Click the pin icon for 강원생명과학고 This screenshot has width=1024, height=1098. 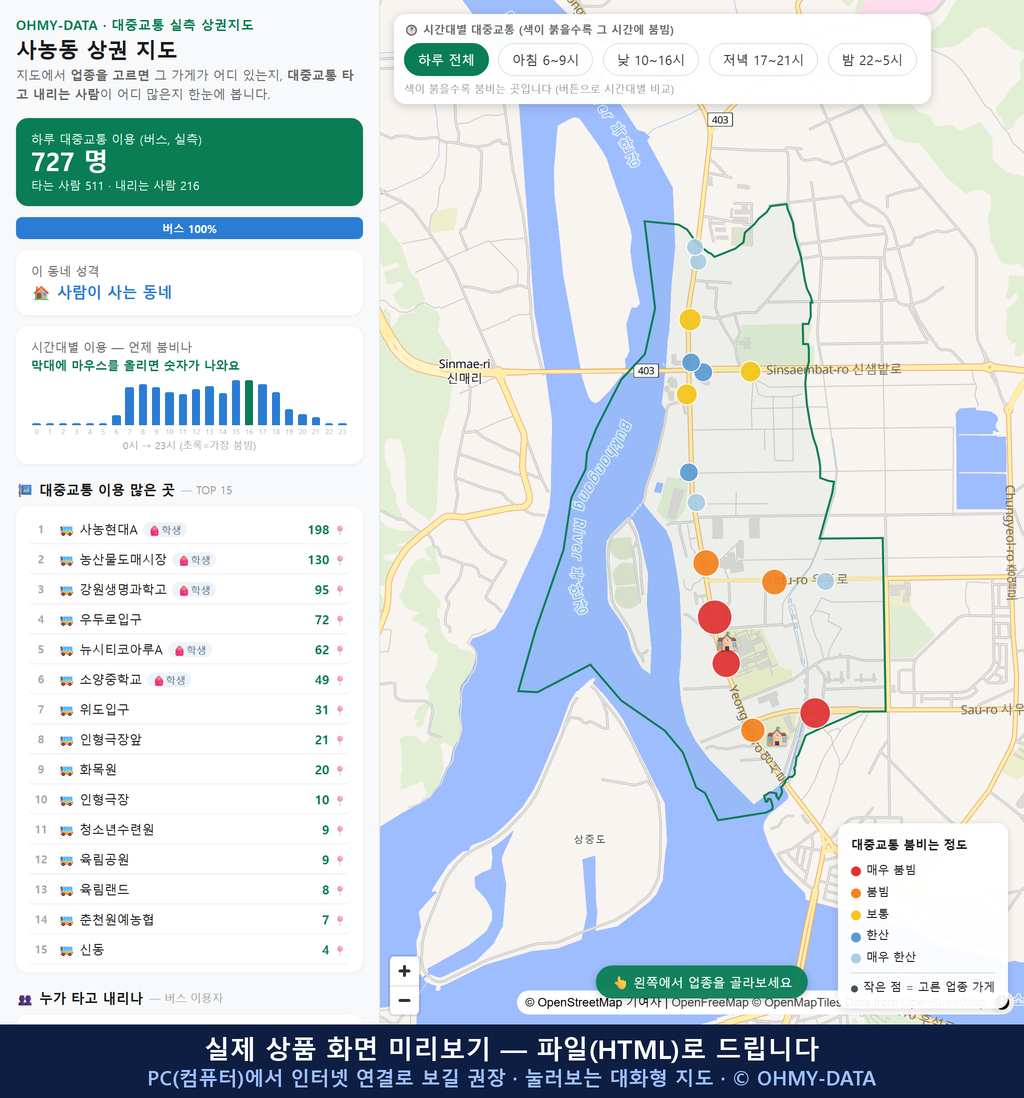click(340, 590)
